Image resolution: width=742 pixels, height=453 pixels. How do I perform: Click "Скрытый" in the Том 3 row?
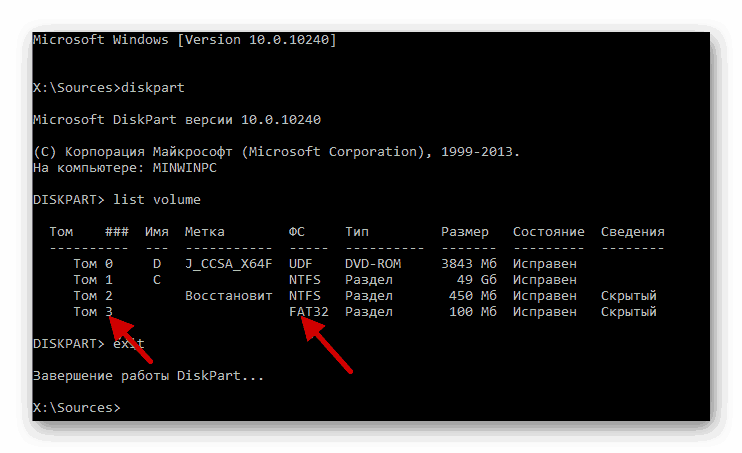pyautogui.click(x=629, y=312)
